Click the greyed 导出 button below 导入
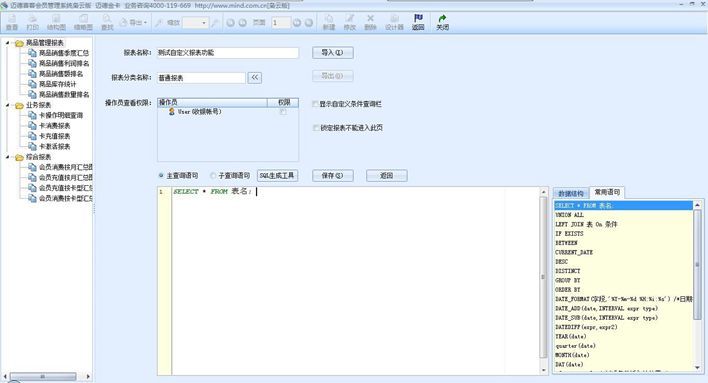This screenshot has width=708, height=383. pyautogui.click(x=332, y=76)
